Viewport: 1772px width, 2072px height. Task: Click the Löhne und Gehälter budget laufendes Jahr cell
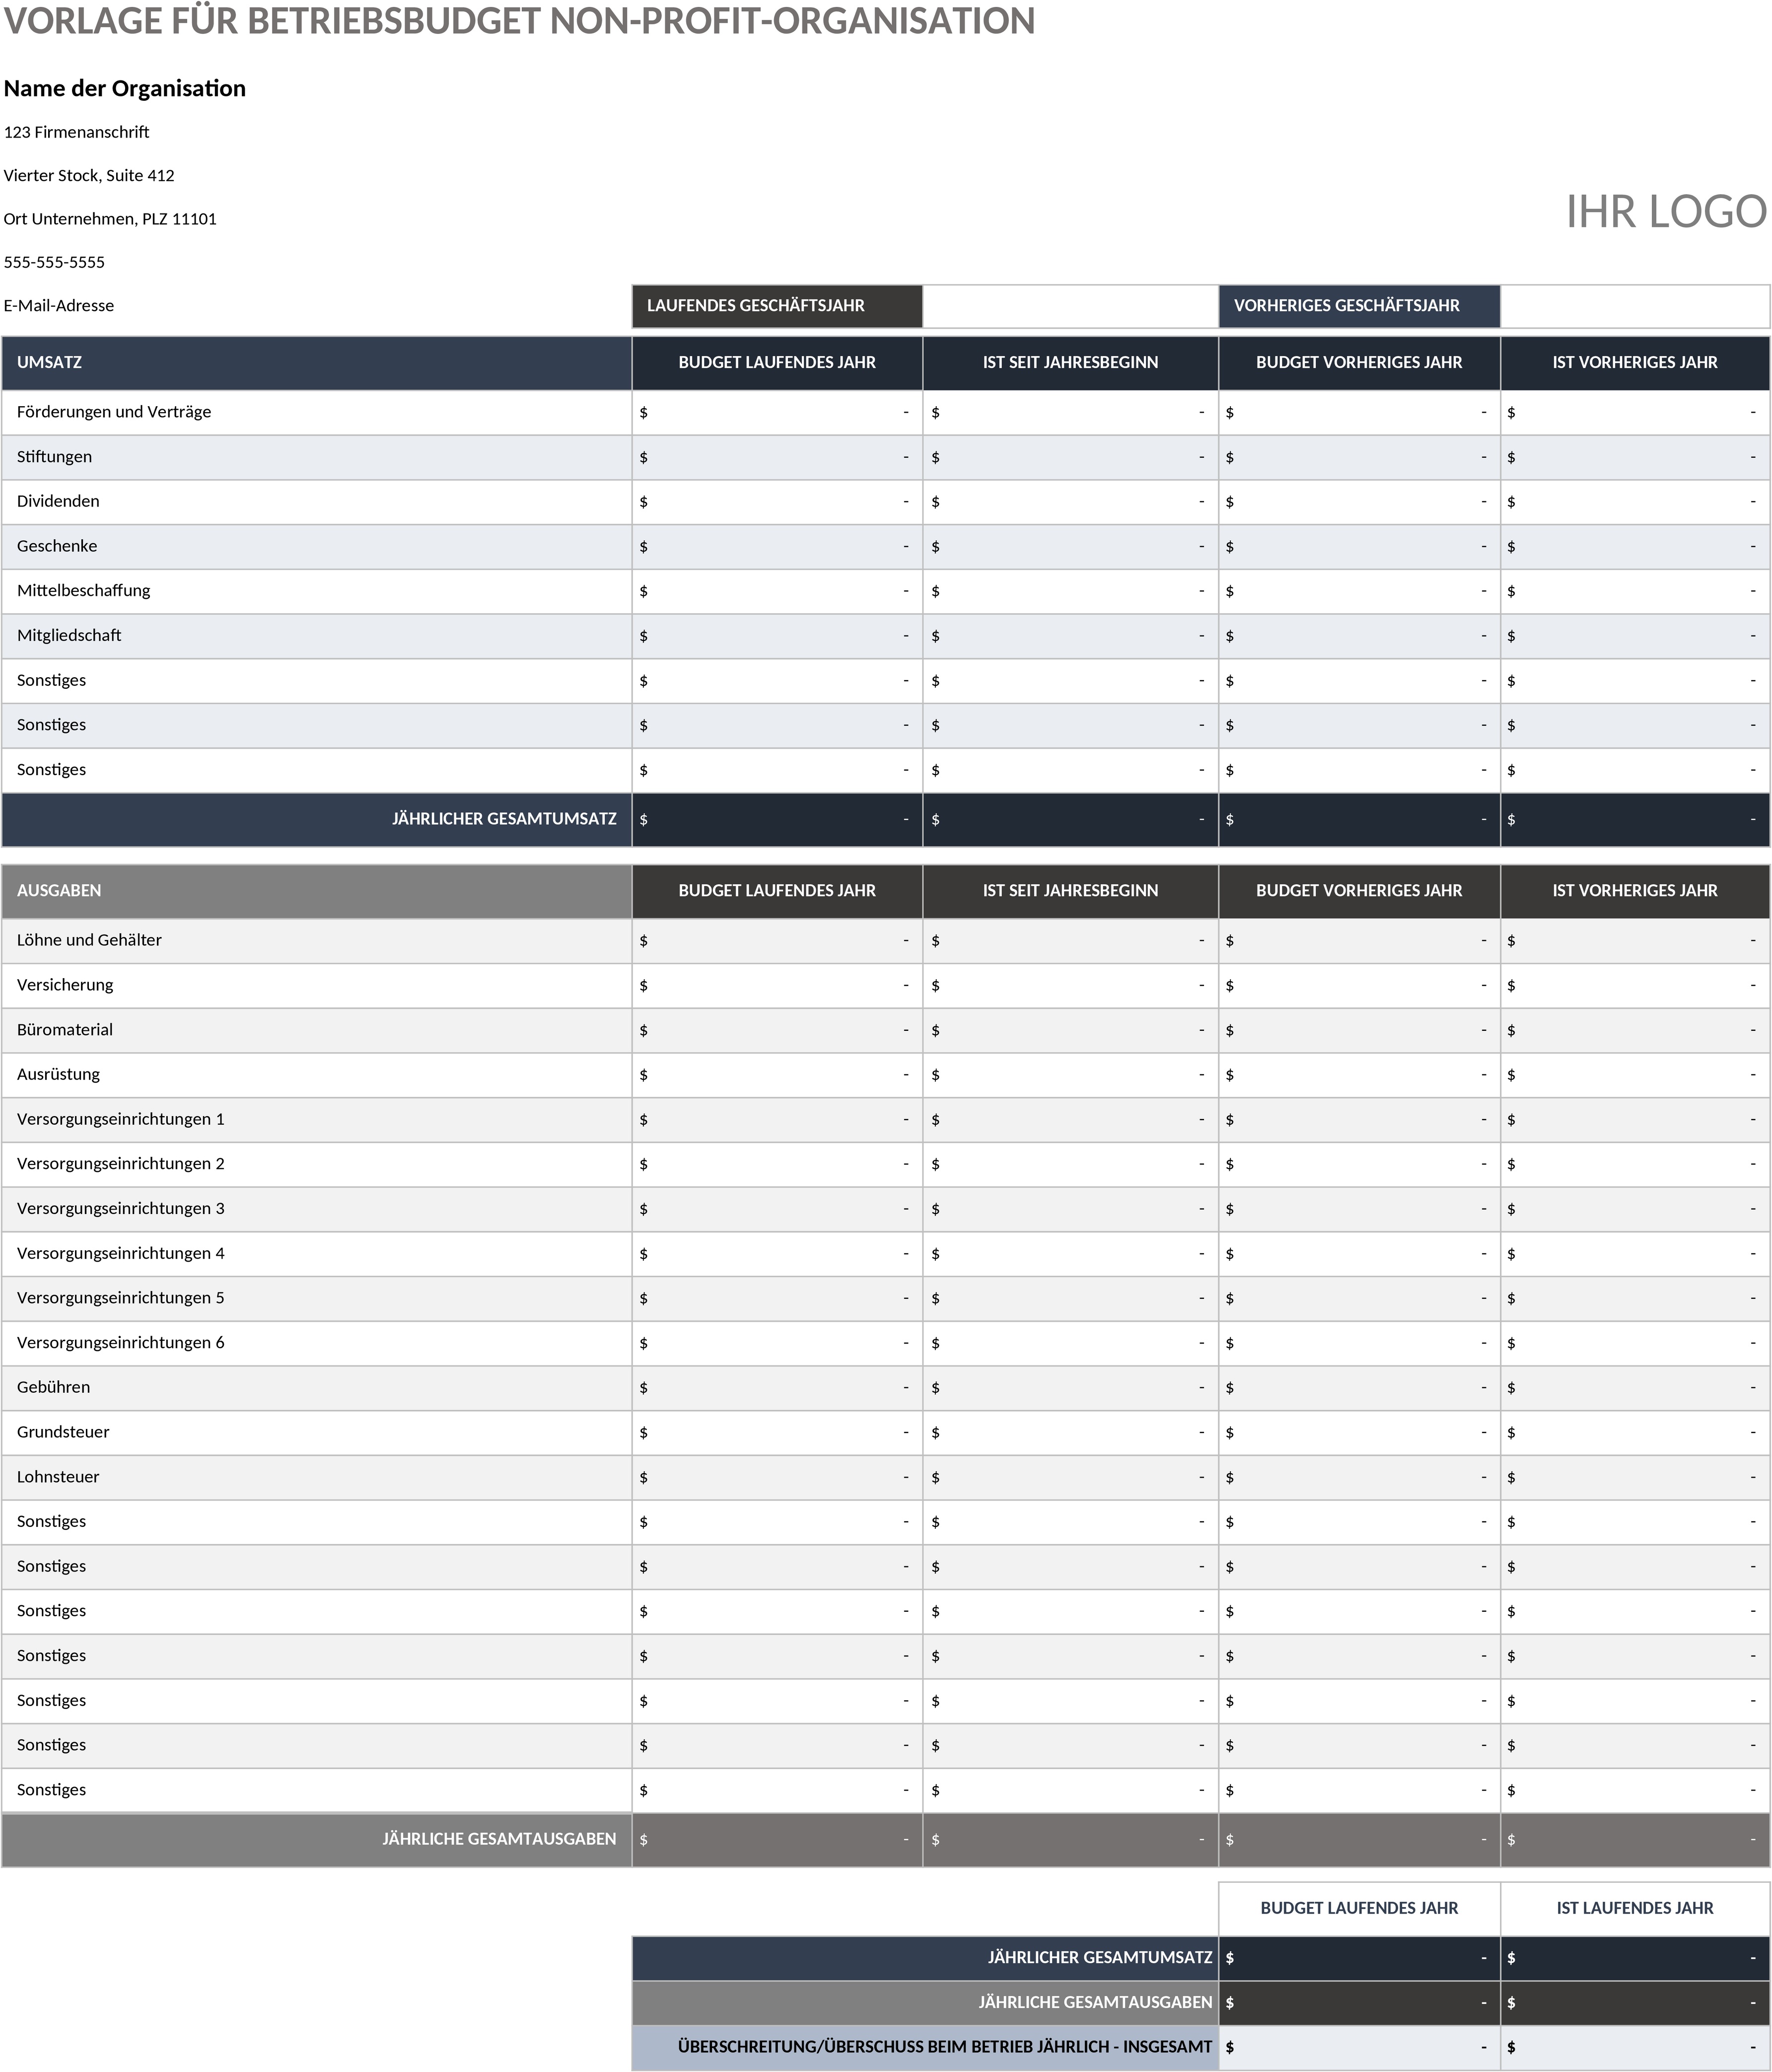(777, 941)
